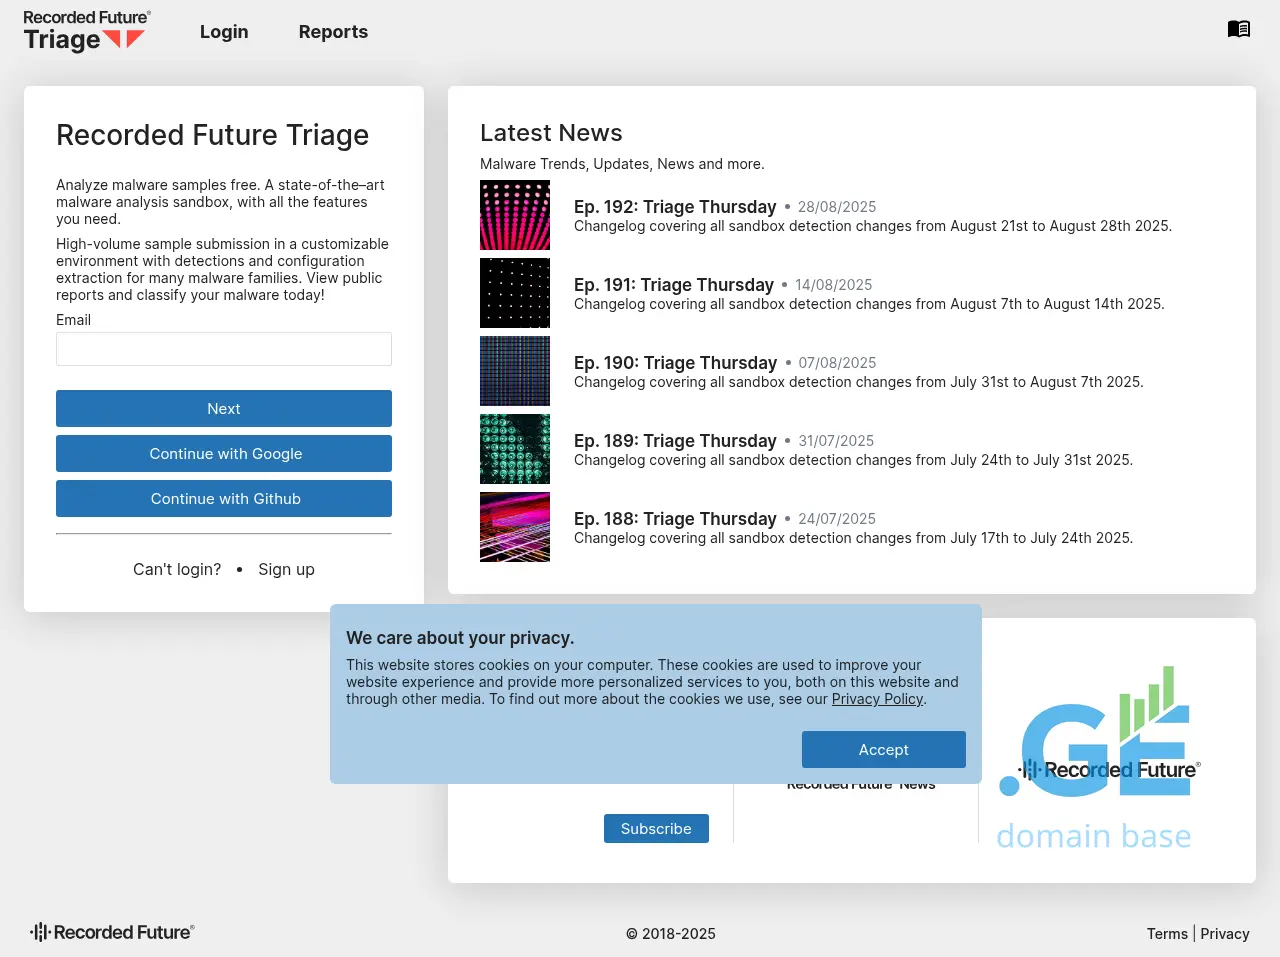Choose Continue with Github
The width and height of the screenshot is (1280, 957).
tap(224, 499)
